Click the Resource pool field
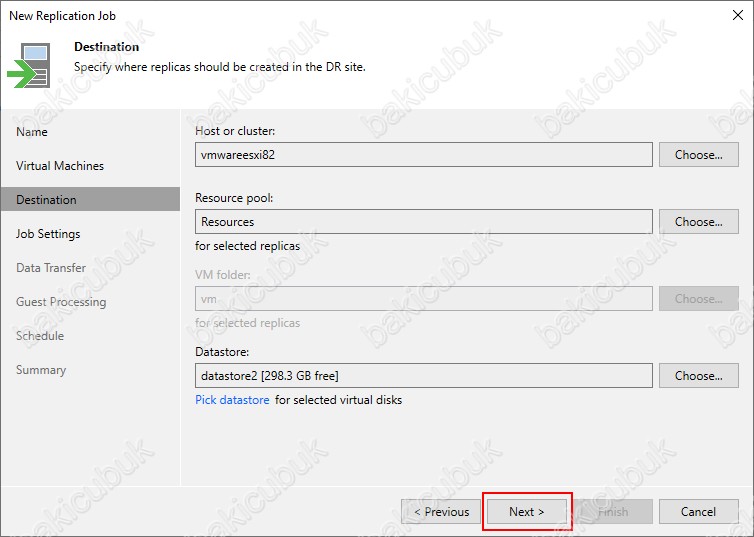The height and width of the screenshot is (537, 754). 424,221
